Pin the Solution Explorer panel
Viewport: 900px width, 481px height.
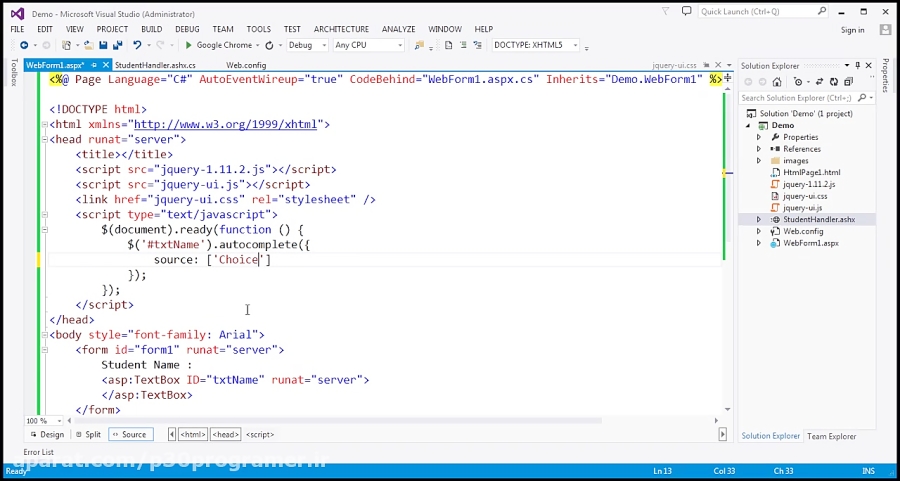(x=858, y=65)
